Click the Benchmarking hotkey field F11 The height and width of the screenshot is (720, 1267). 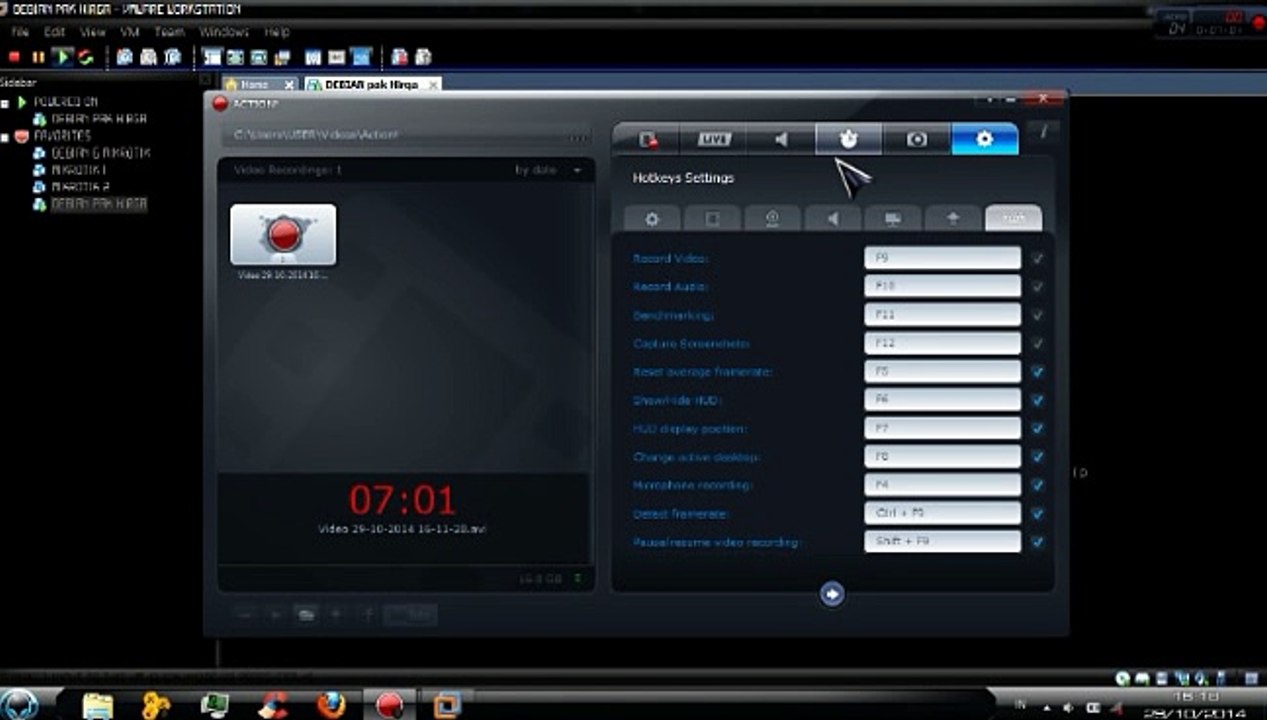coord(942,314)
